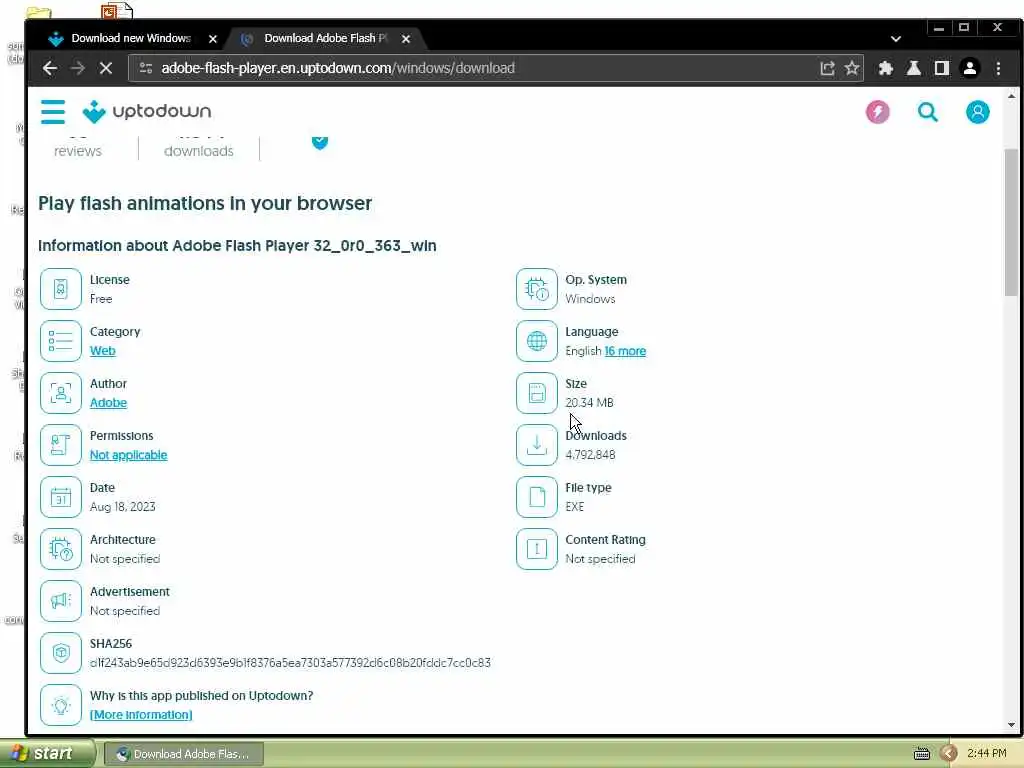Click the lightbulb icon beside Why is this app published

[x=61, y=705]
